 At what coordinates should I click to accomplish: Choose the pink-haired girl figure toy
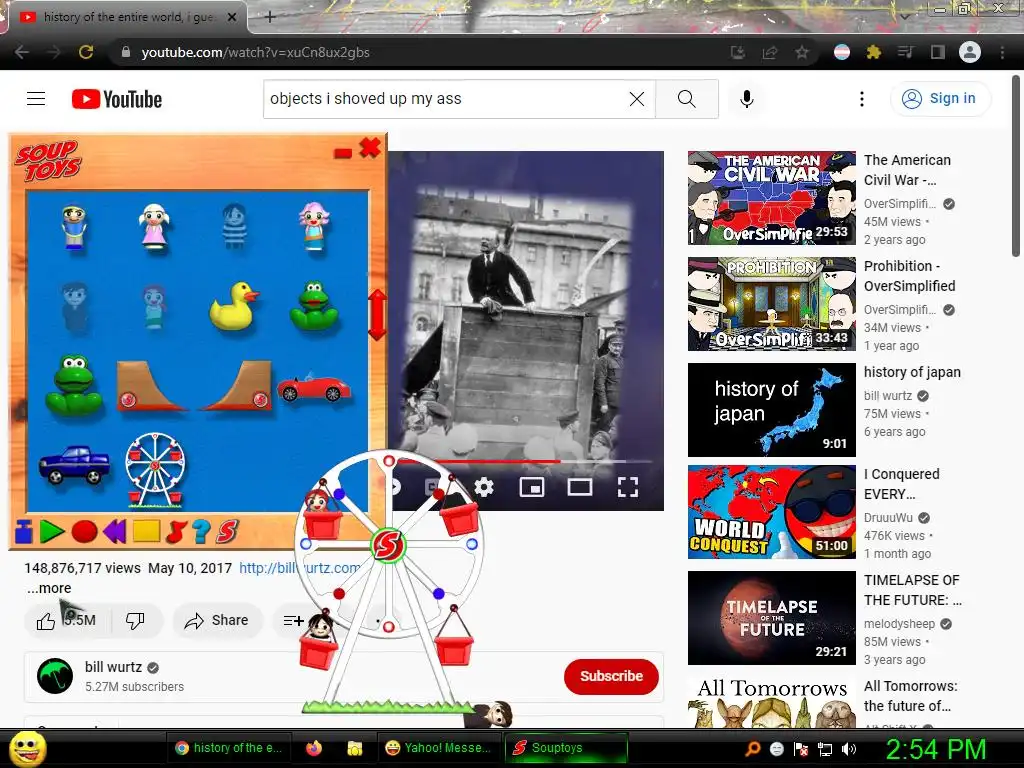point(314,226)
